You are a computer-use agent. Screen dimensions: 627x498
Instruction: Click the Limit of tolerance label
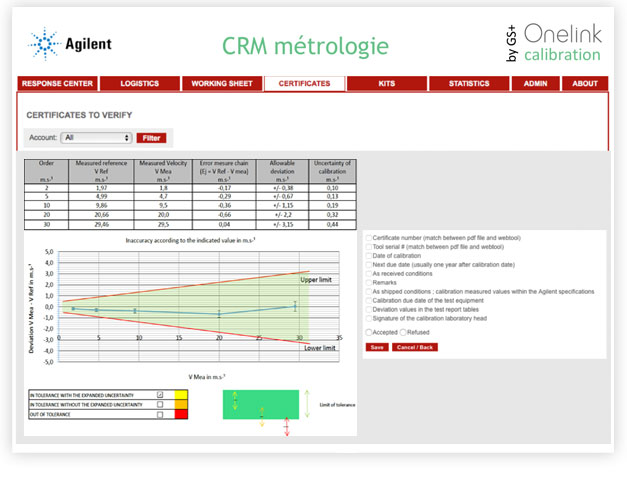[337, 405]
